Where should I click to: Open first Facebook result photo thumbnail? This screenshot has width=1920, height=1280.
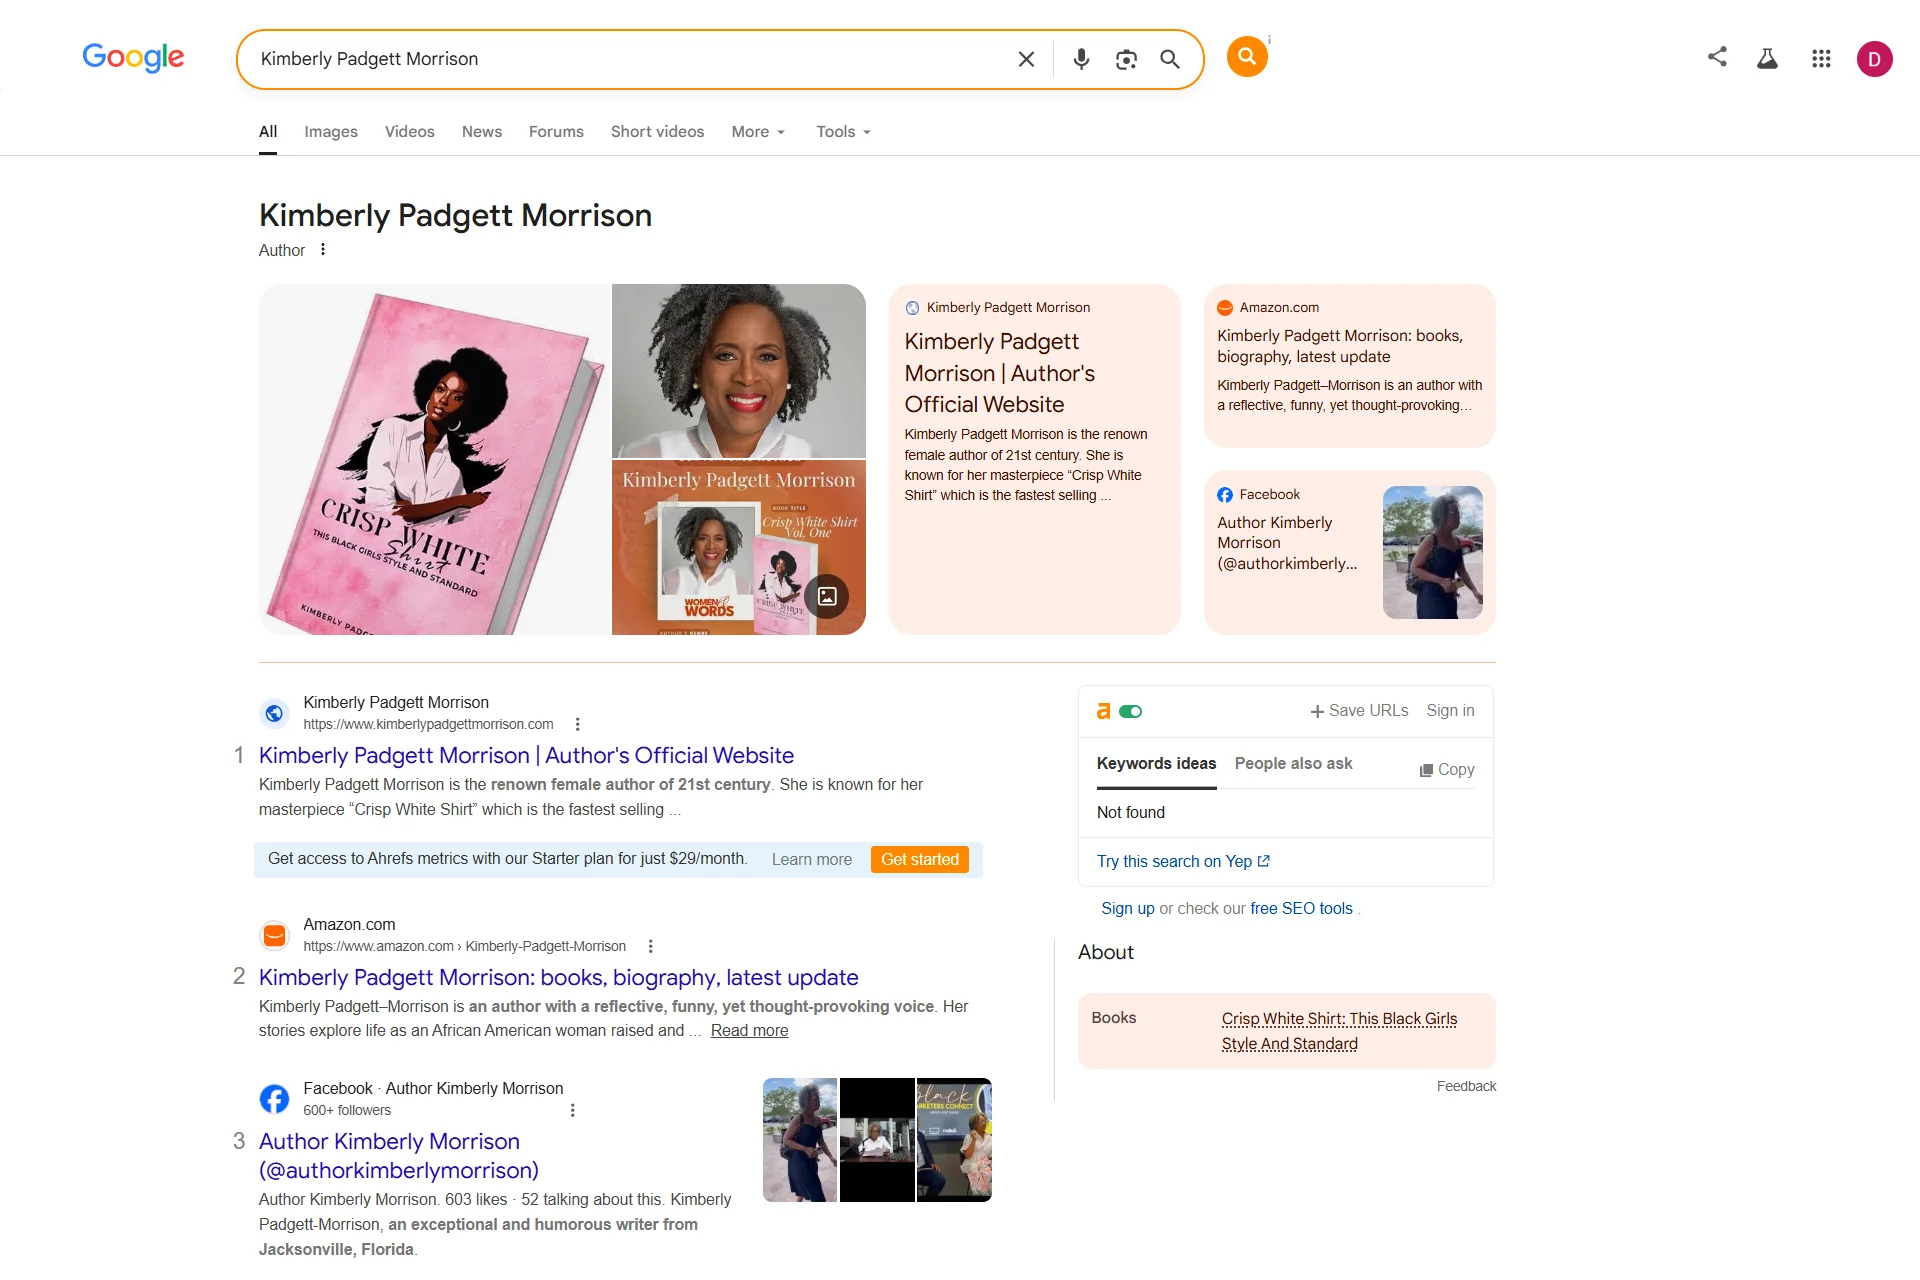(x=800, y=1140)
